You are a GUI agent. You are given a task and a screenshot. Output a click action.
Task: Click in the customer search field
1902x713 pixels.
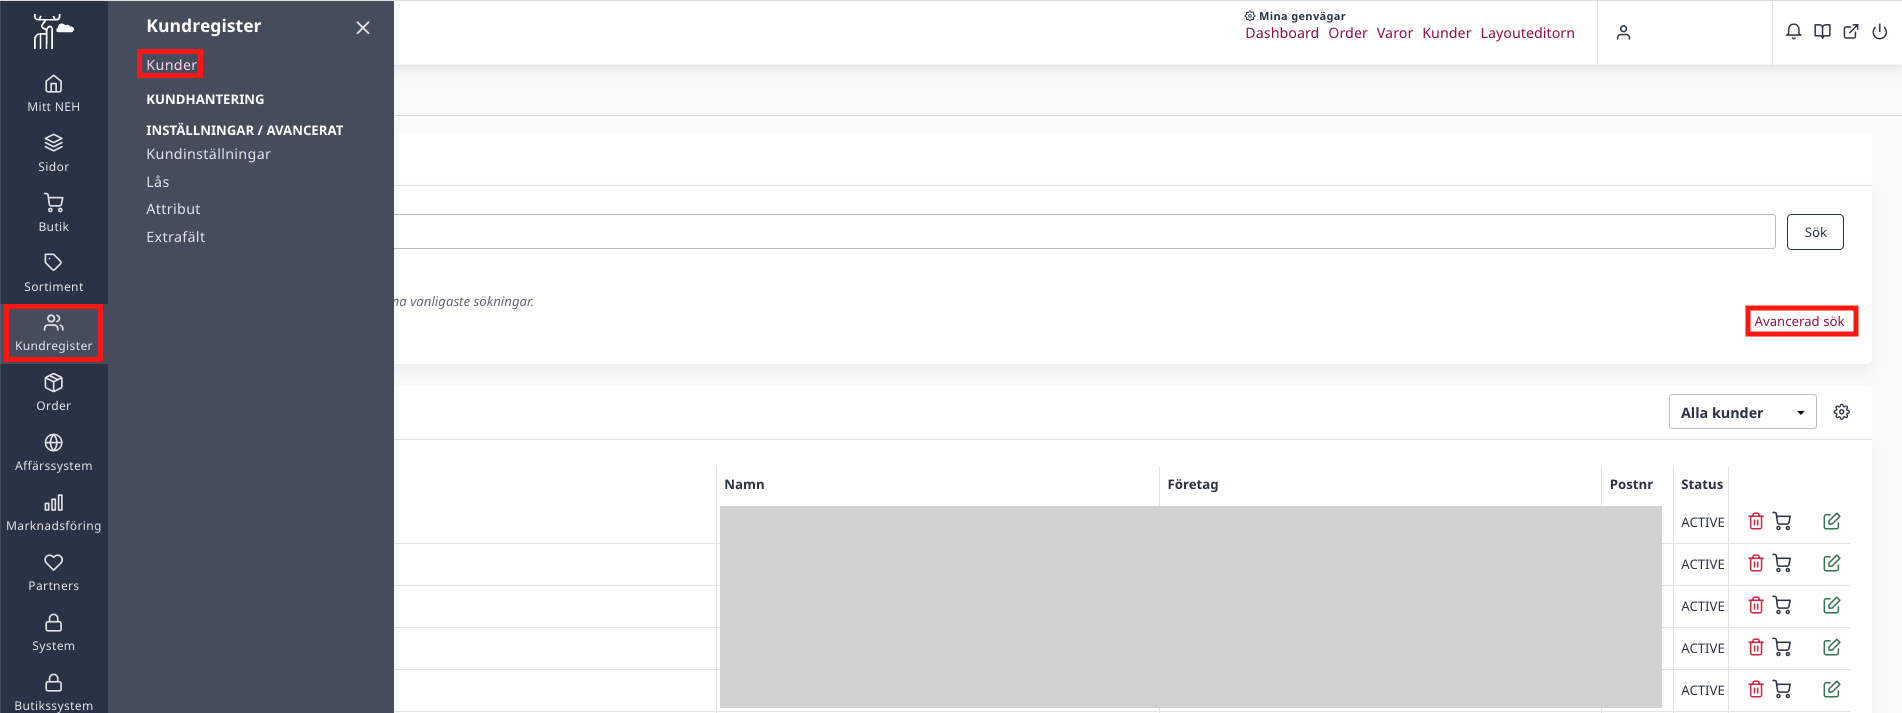1084,232
